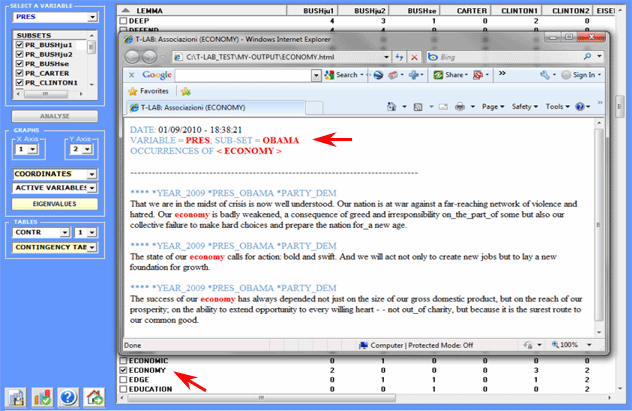Open the Page menu

493,107
